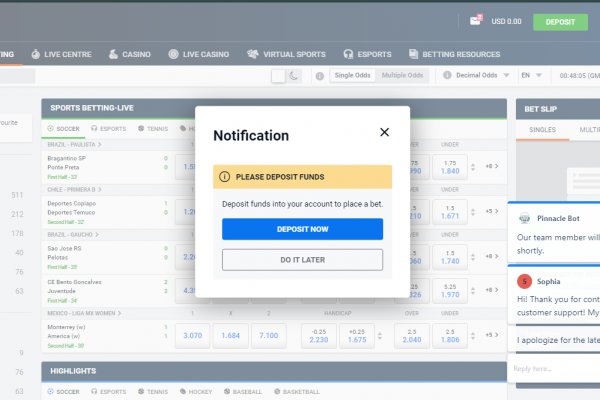Image resolution: width=600 pixels, height=400 pixels.
Task: Open Betting Resources page
Action: click(459, 54)
